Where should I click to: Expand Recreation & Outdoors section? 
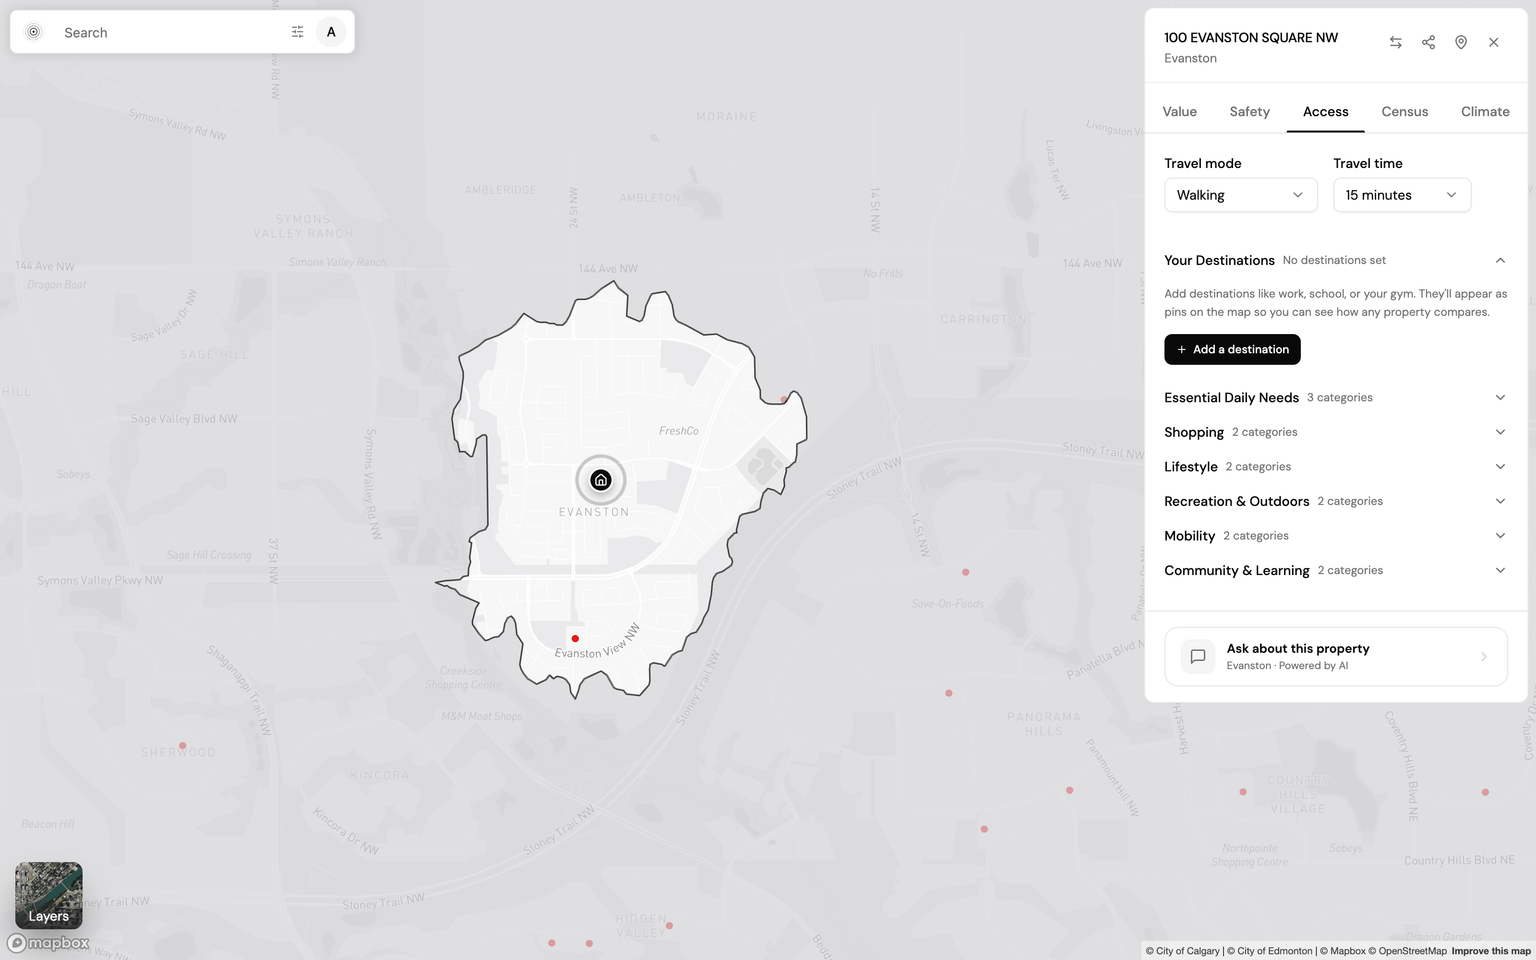[1335, 501]
